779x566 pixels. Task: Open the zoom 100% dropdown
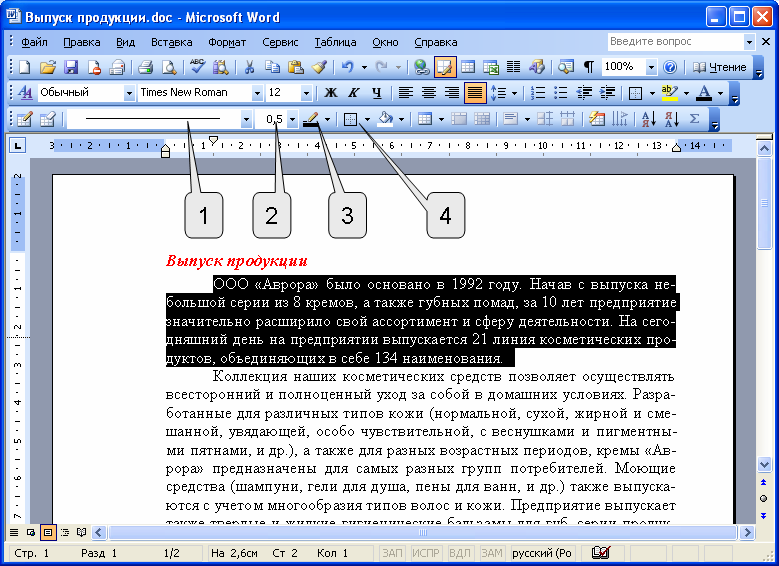pos(651,67)
